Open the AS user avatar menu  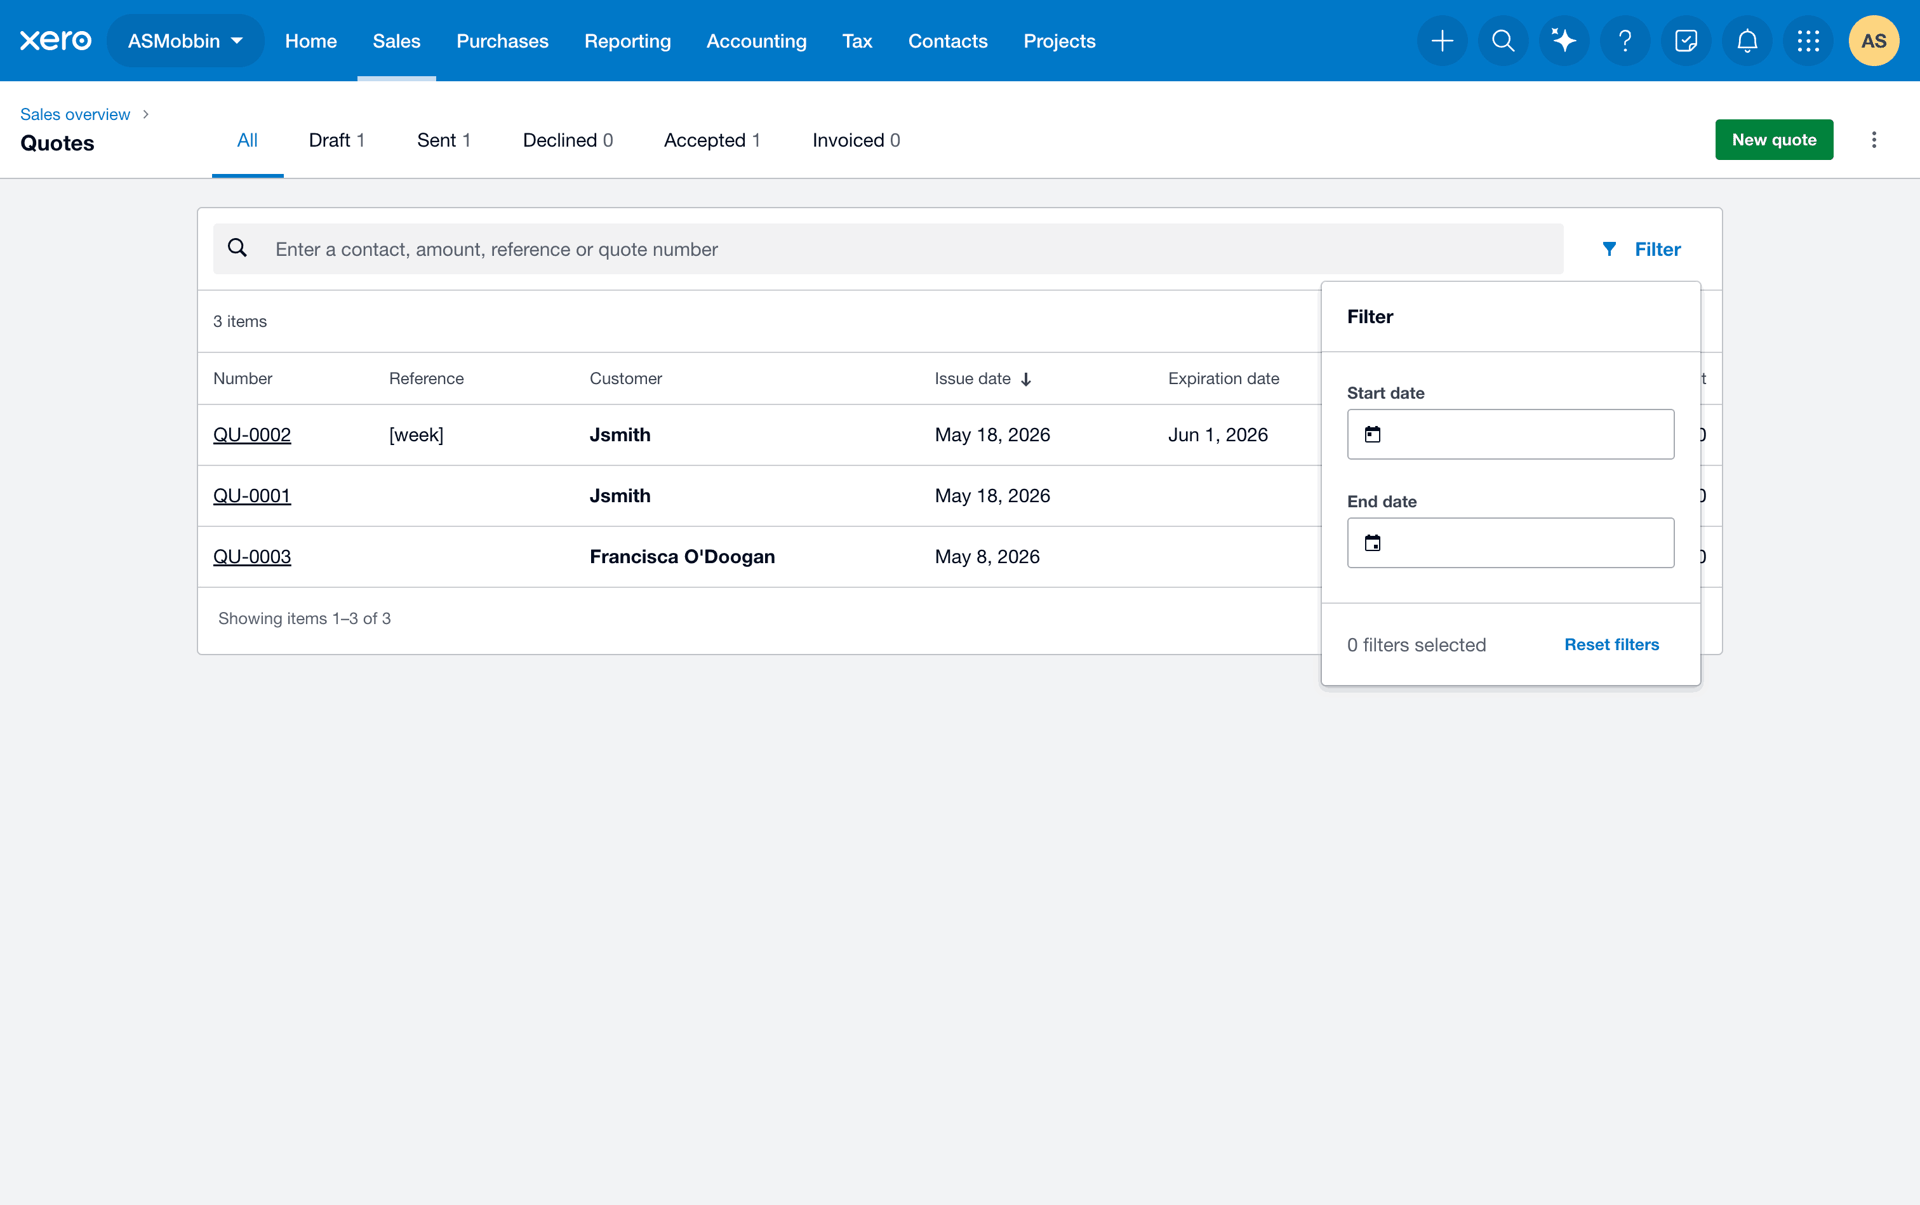point(1874,41)
